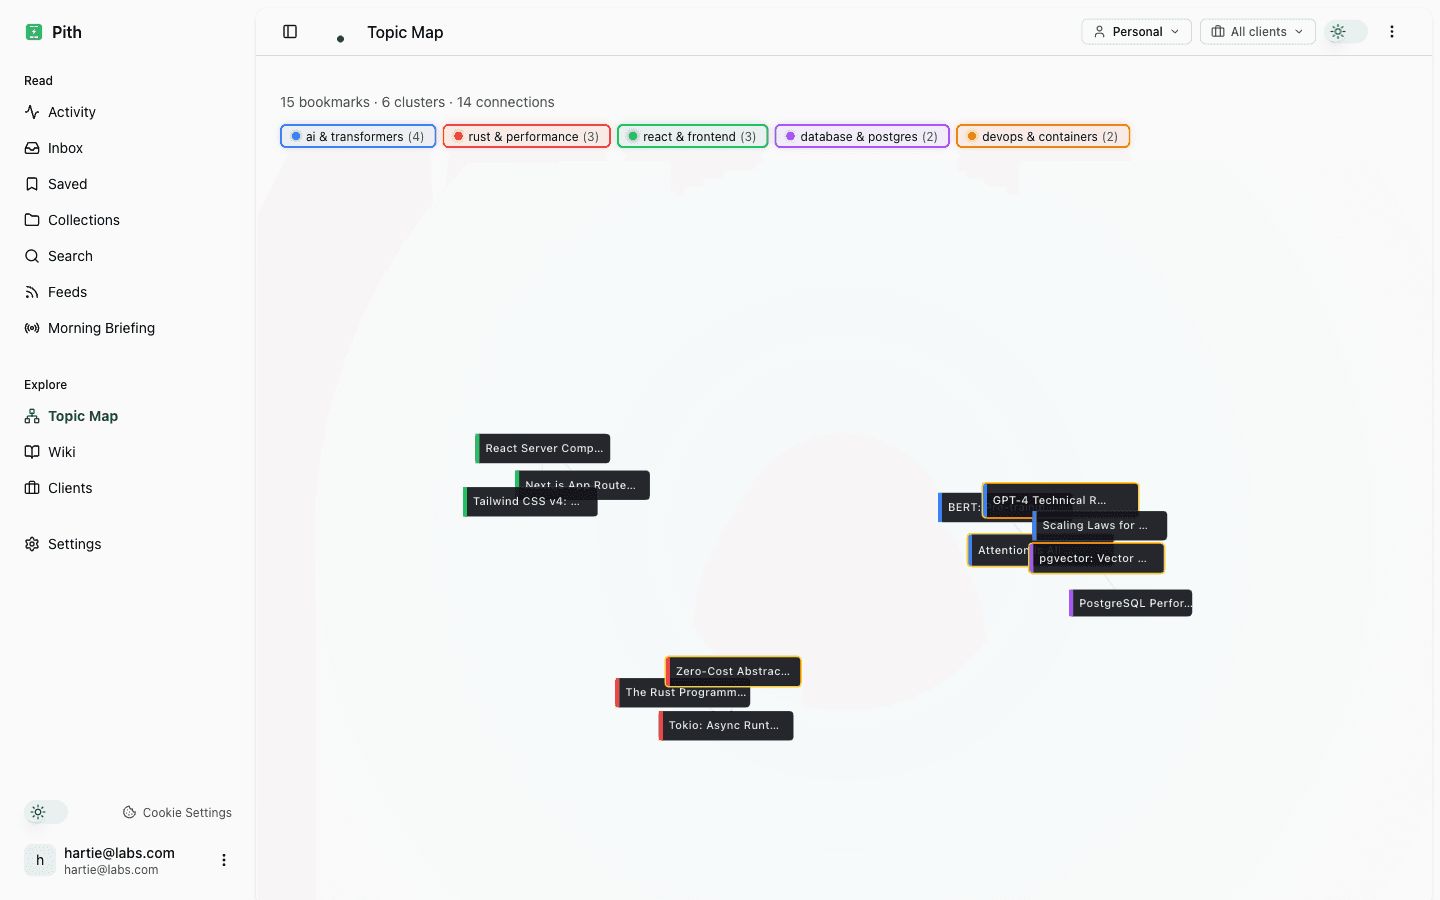Open the user account options menu
This screenshot has height=900, width=1440.
[x=224, y=860]
